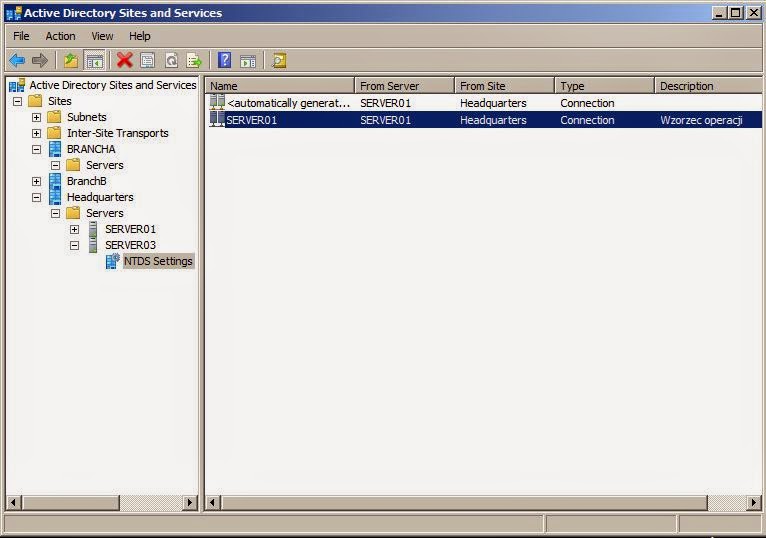
Task: Click the SERVER01 server icon in tree
Action: 93,229
